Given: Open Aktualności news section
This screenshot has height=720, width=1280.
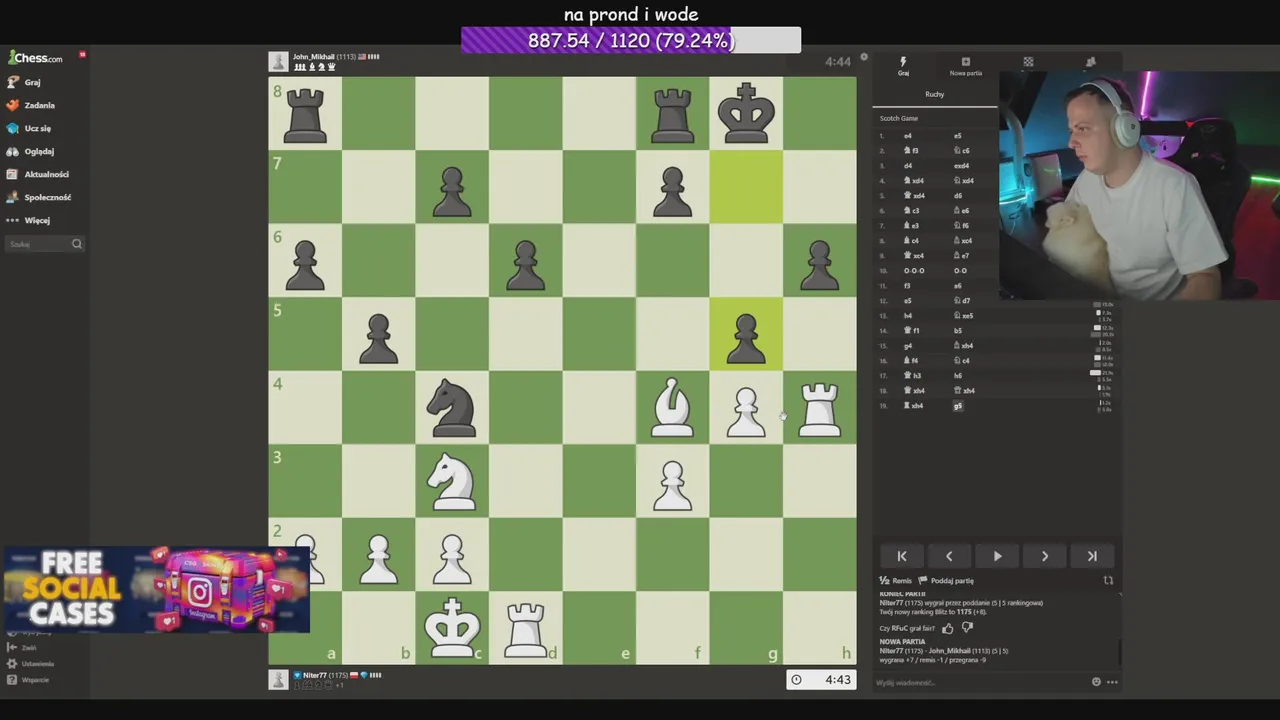Looking at the screenshot, I should point(38,174).
